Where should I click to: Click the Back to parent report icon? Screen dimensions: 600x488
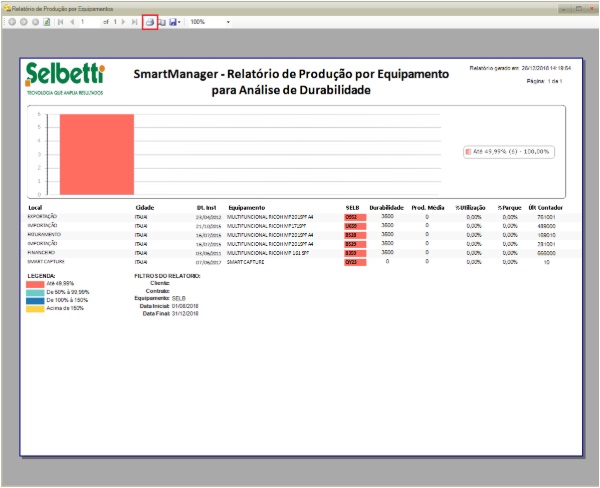(12, 22)
